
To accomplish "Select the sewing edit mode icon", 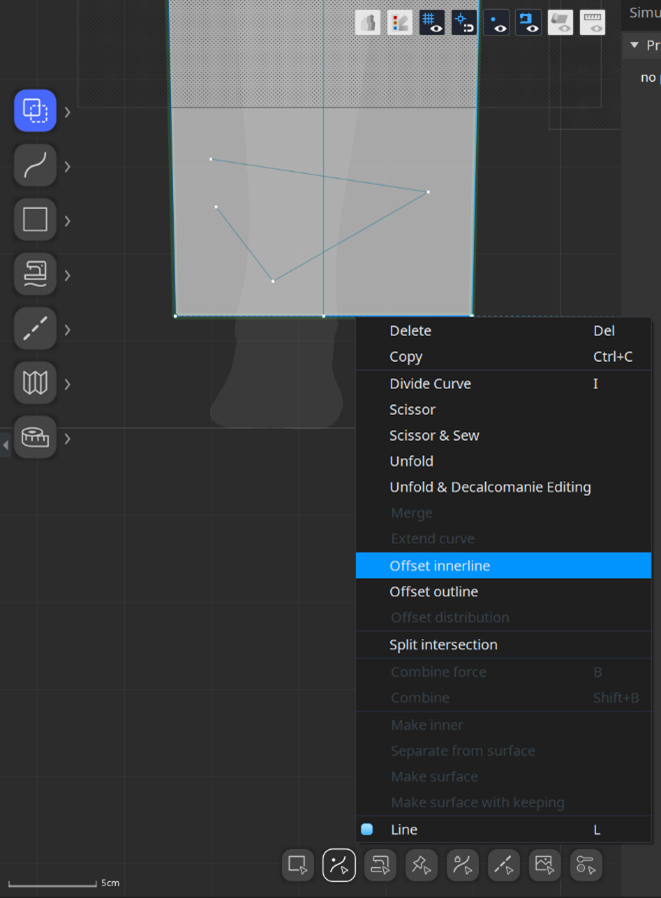I will point(380,865).
